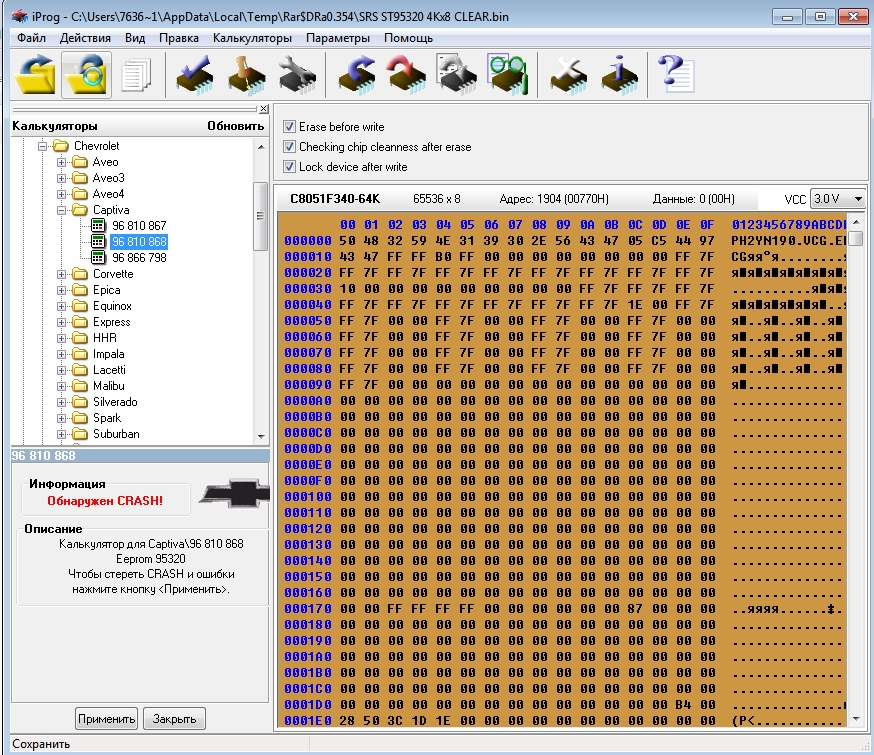874x755 pixels.
Task: Expand the Aveo folder
Action: 61,163
